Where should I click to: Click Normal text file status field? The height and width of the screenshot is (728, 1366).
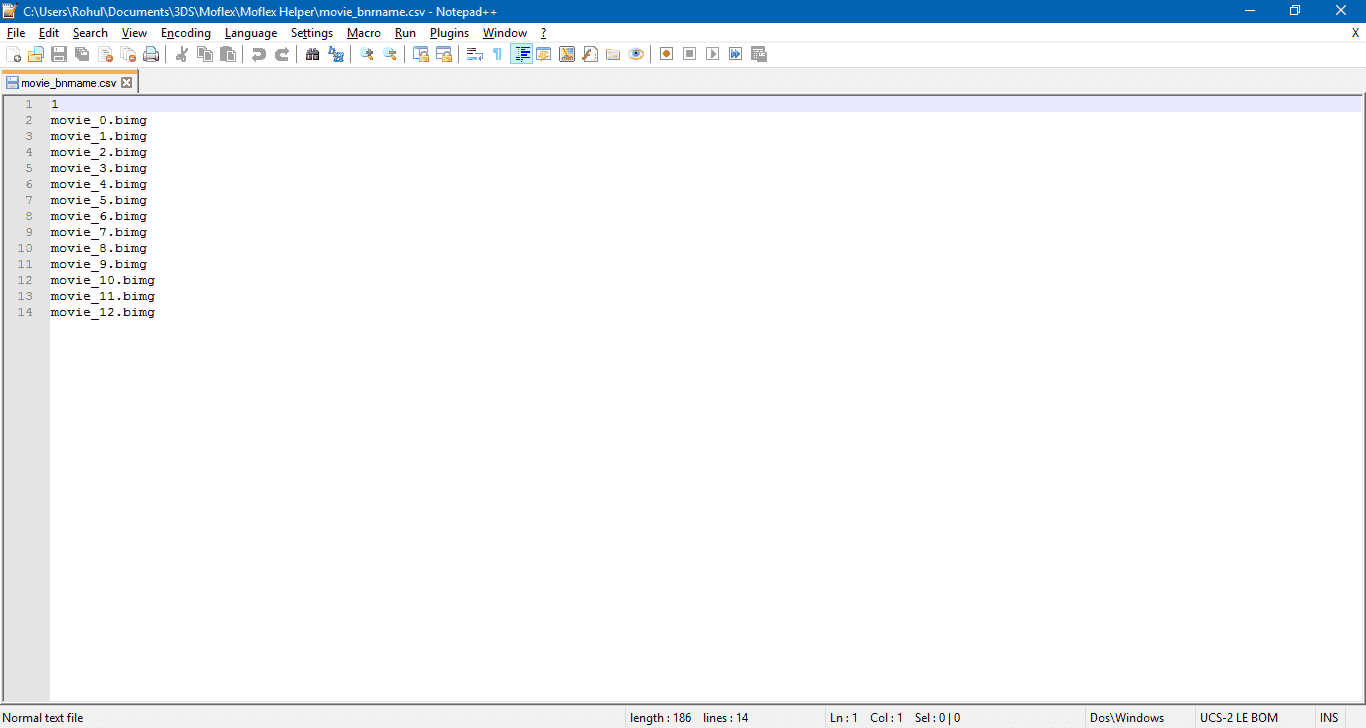pos(43,718)
